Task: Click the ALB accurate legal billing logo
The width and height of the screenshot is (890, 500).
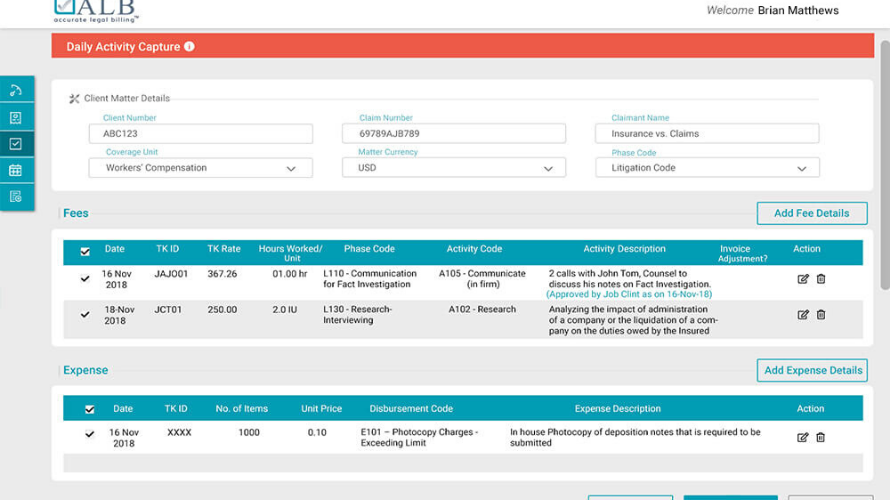Action: click(x=96, y=11)
